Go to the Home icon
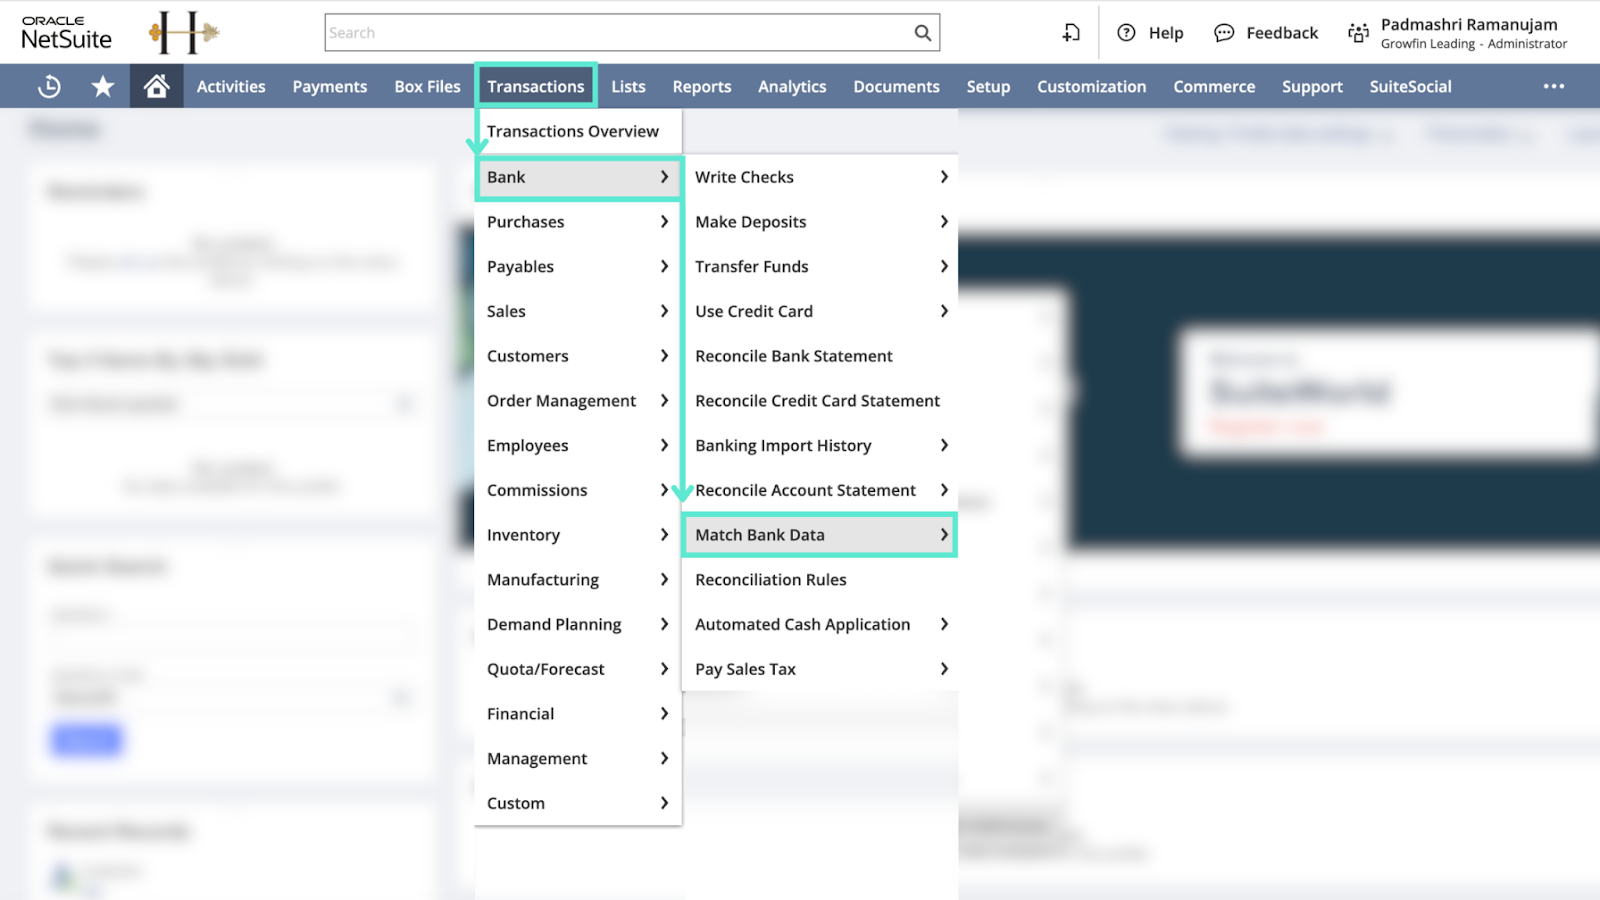The image size is (1600, 900). point(156,87)
